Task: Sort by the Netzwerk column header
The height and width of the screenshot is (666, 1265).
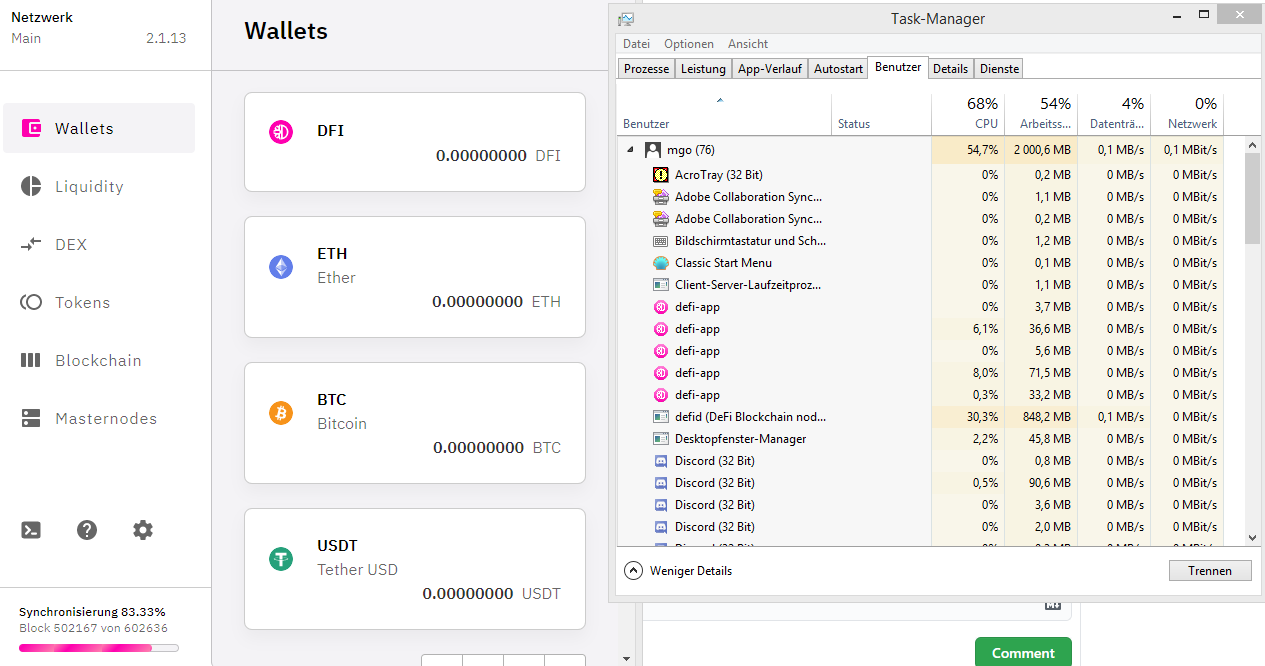Action: tap(1187, 114)
